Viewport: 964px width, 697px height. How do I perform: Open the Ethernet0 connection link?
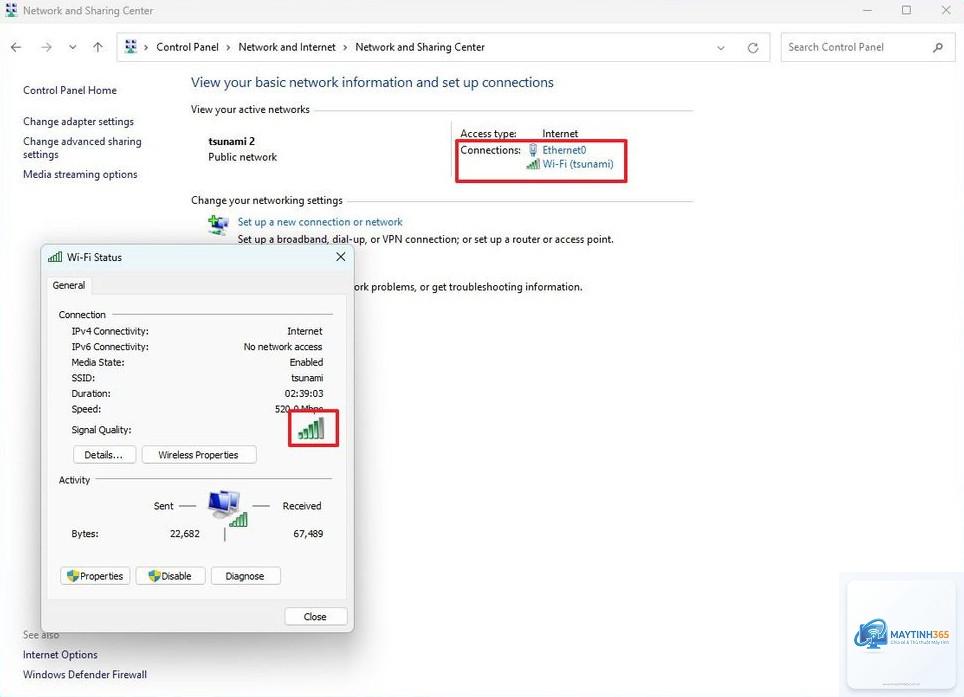564,150
